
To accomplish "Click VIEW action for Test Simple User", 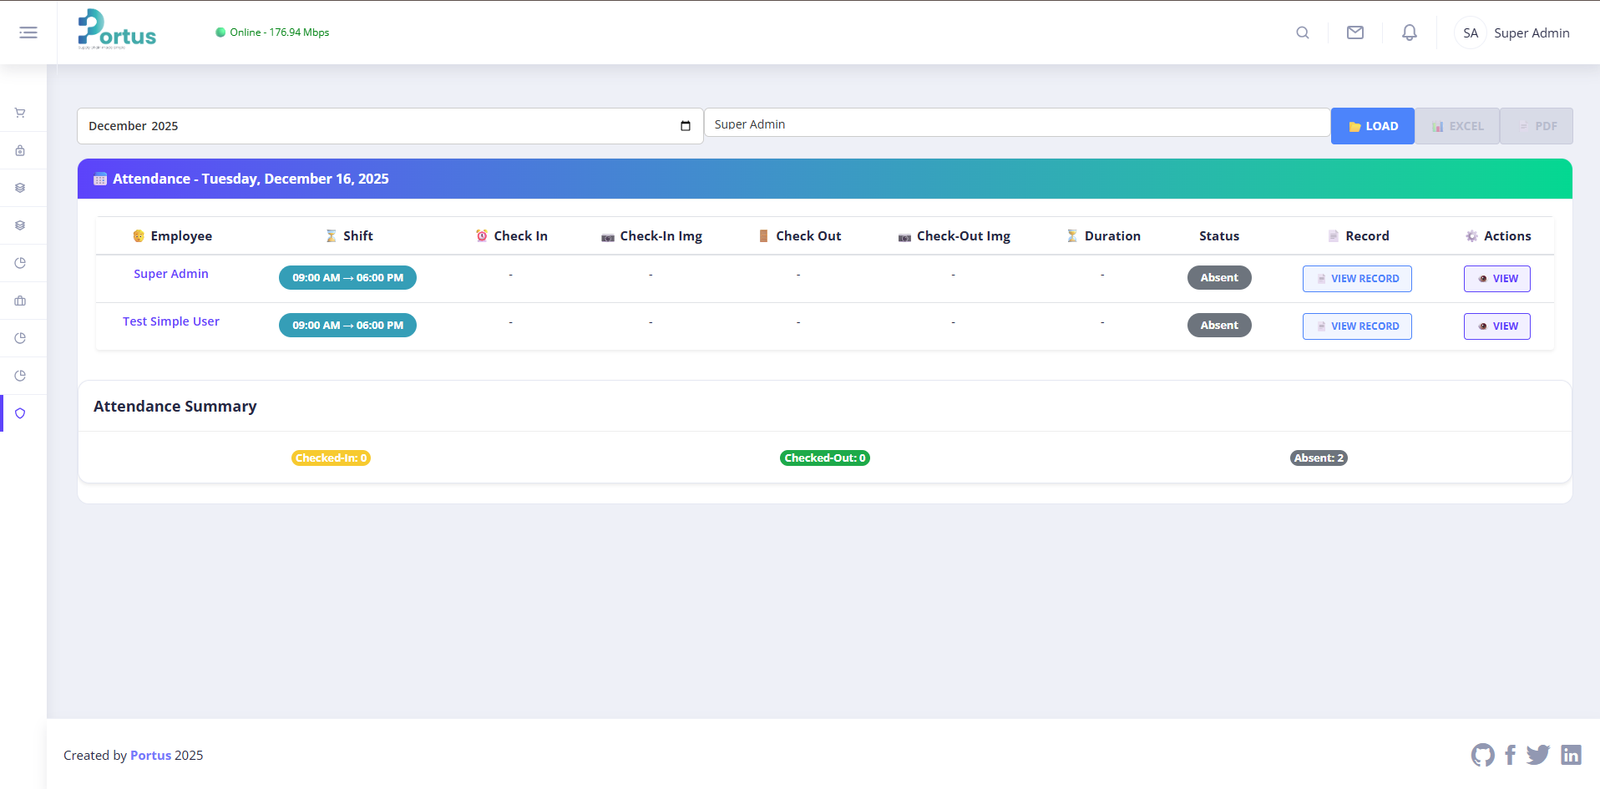I will 1496,326.
